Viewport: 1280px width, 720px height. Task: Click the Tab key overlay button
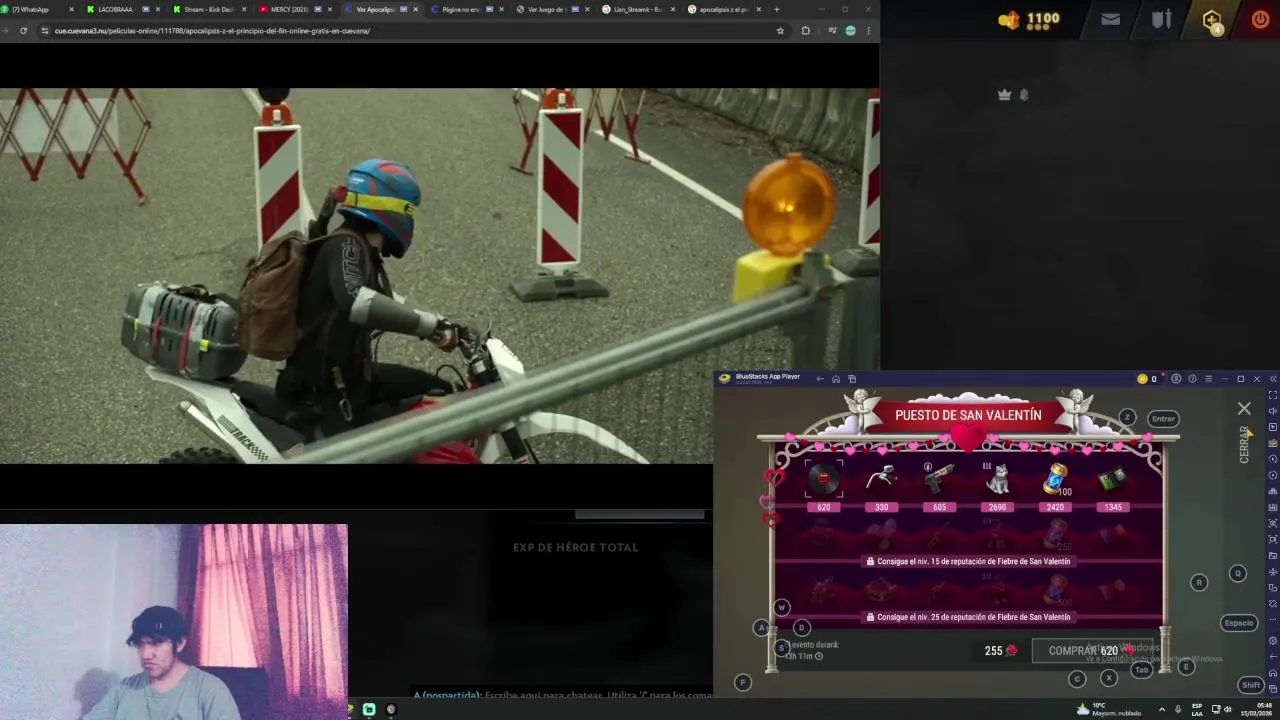point(1142,670)
